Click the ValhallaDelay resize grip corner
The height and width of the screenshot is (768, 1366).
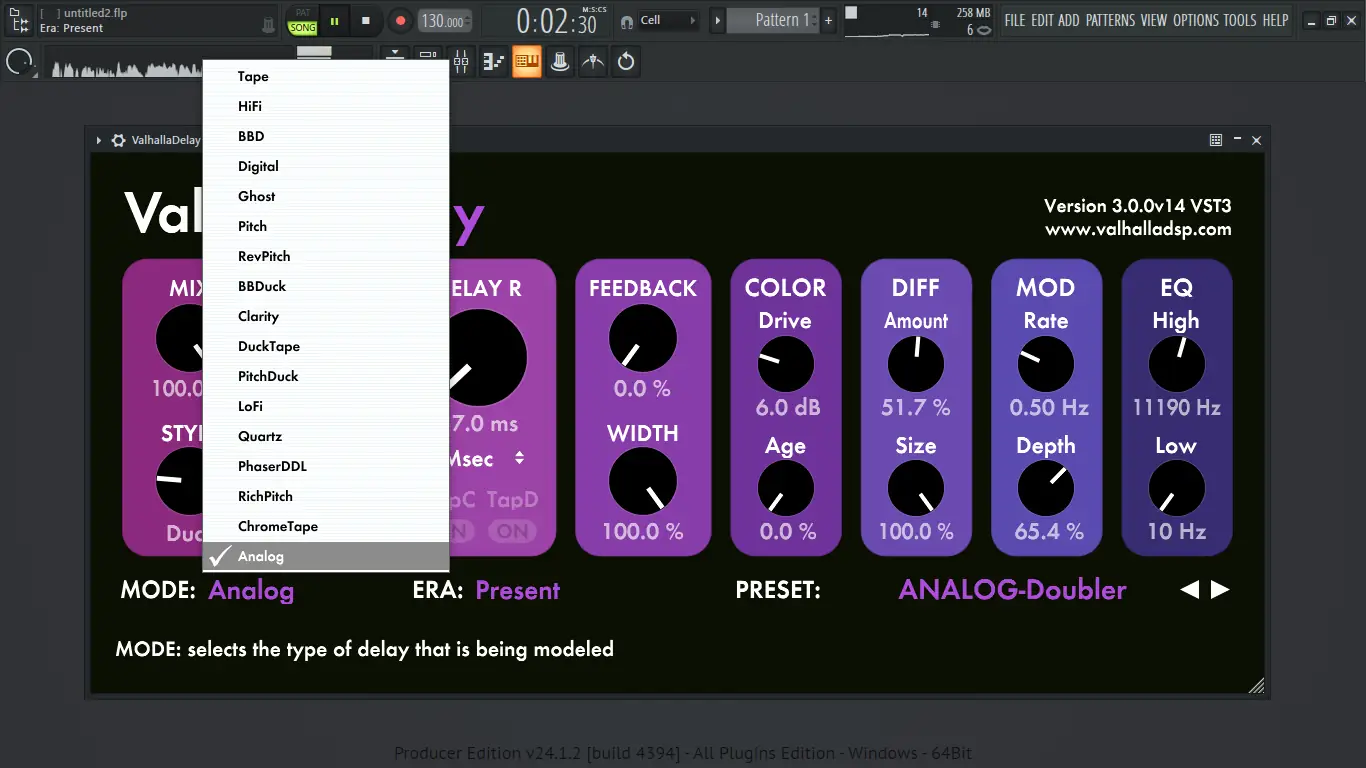coord(1257,685)
